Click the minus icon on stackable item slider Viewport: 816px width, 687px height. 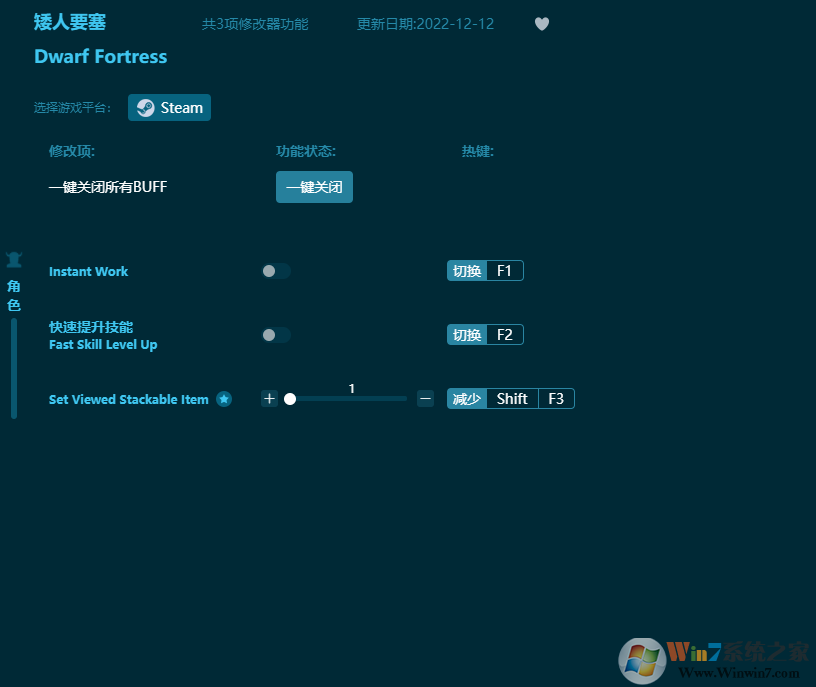click(425, 399)
